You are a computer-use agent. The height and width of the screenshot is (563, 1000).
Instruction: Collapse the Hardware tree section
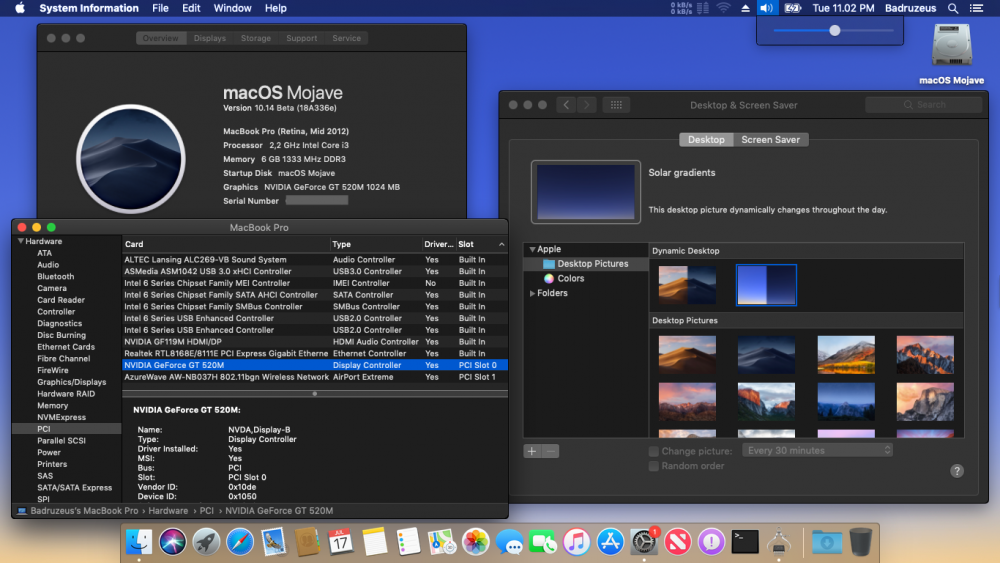coord(20,241)
